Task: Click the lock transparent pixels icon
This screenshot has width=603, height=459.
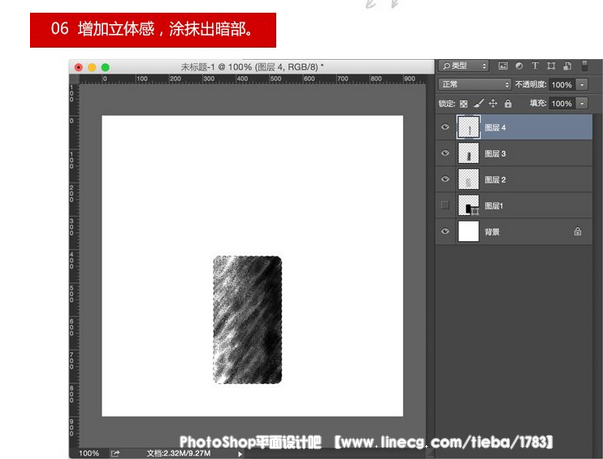Action: pos(463,103)
